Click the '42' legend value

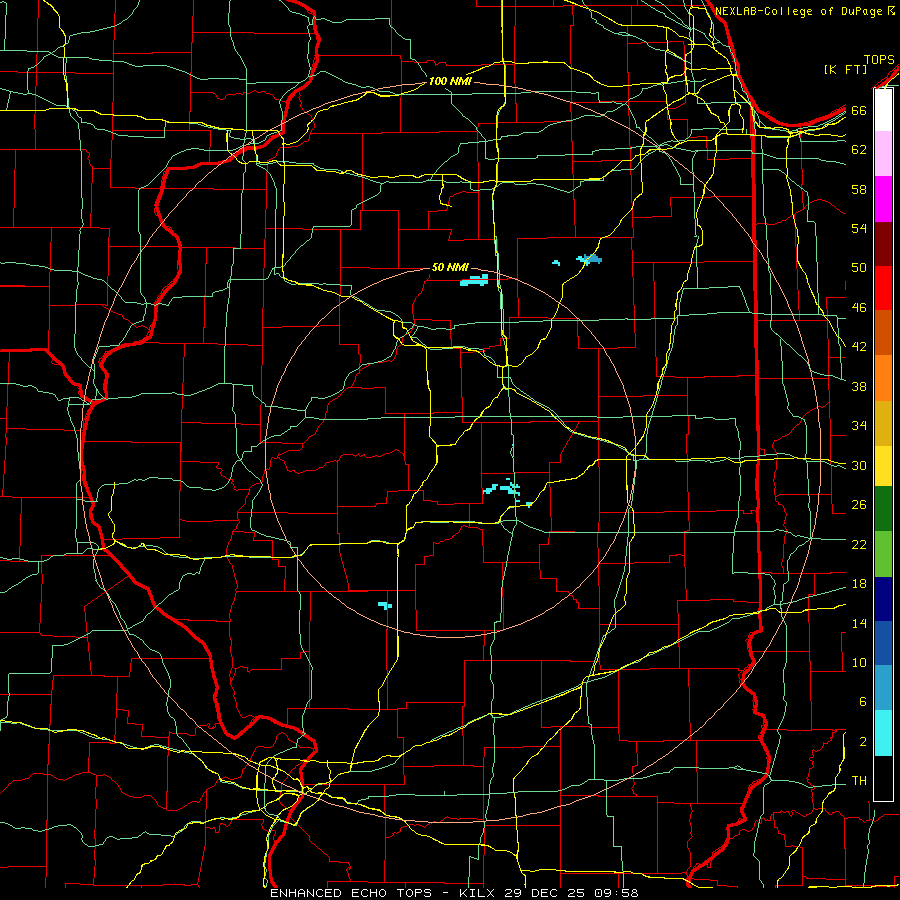coord(859,347)
